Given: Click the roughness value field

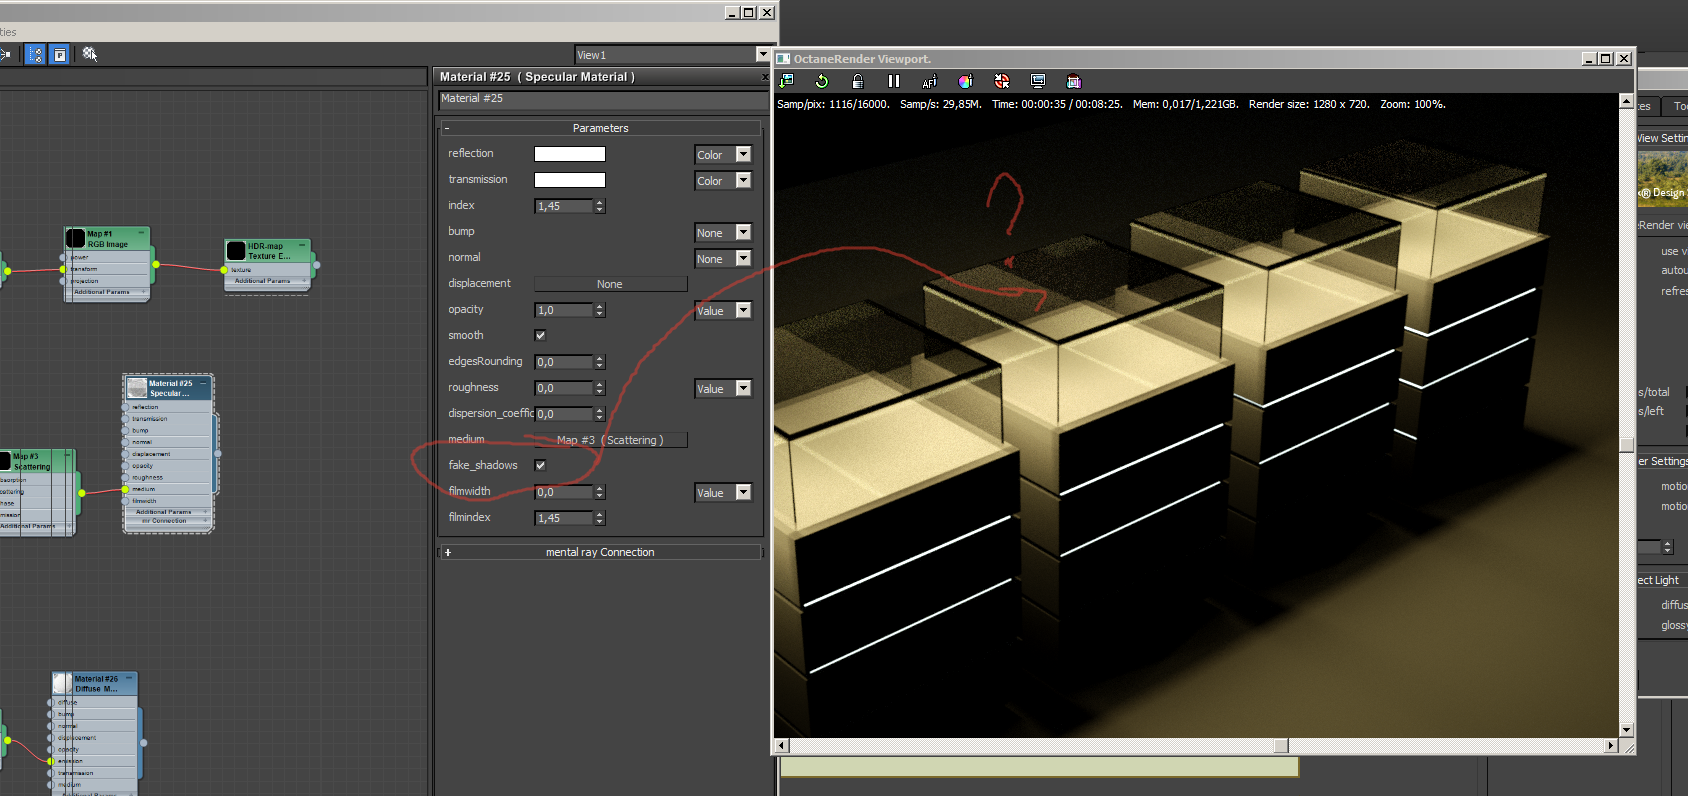Looking at the screenshot, I should pos(565,388).
